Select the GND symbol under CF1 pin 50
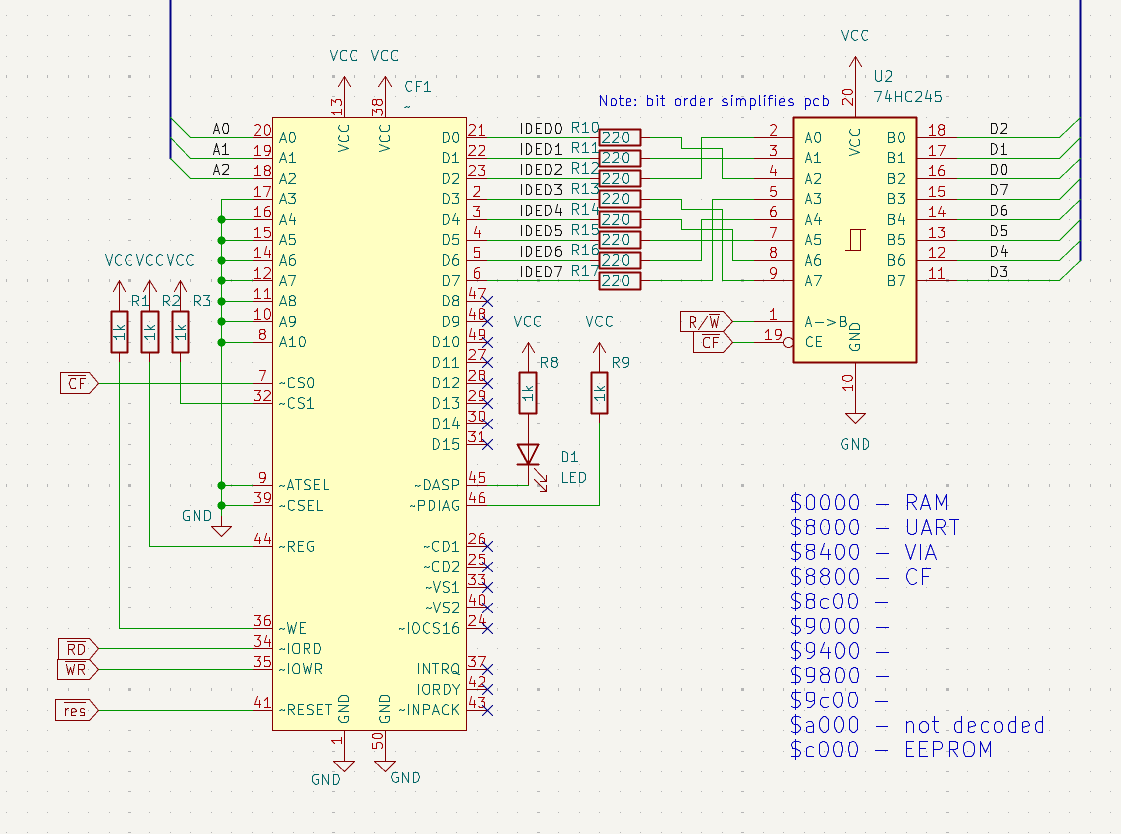 pos(385,766)
